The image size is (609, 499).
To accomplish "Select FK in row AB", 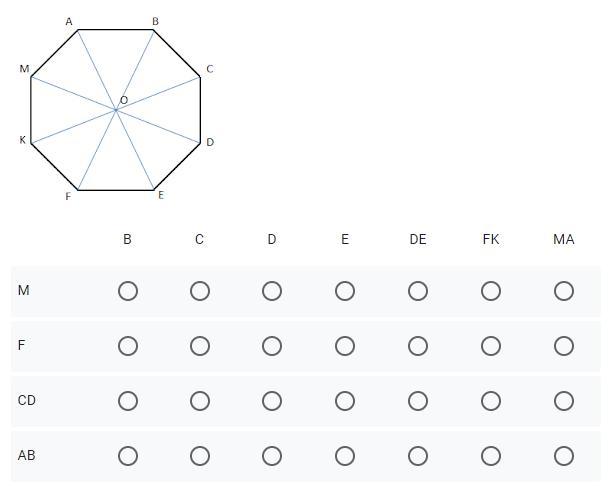I will click(x=491, y=456).
